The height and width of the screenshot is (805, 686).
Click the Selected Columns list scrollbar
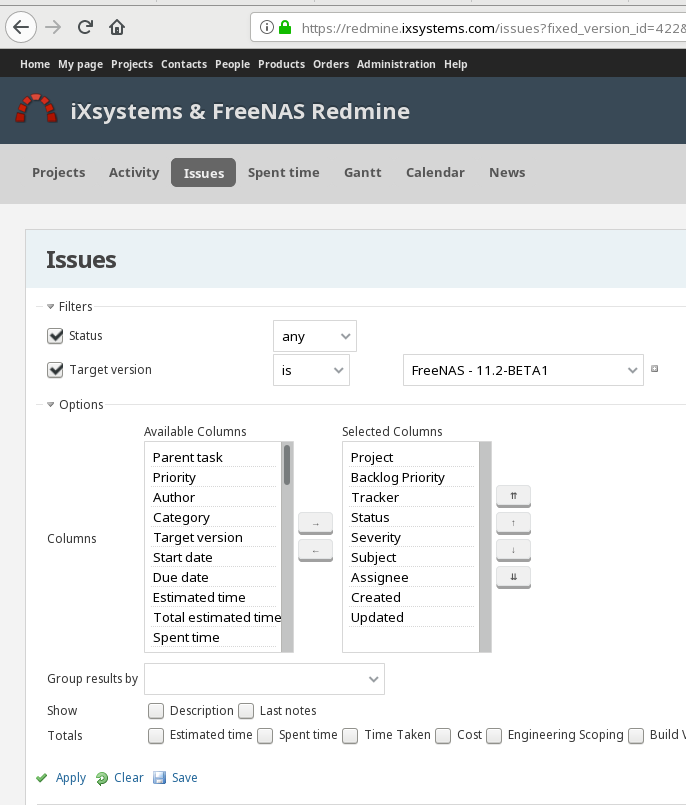pos(485,547)
